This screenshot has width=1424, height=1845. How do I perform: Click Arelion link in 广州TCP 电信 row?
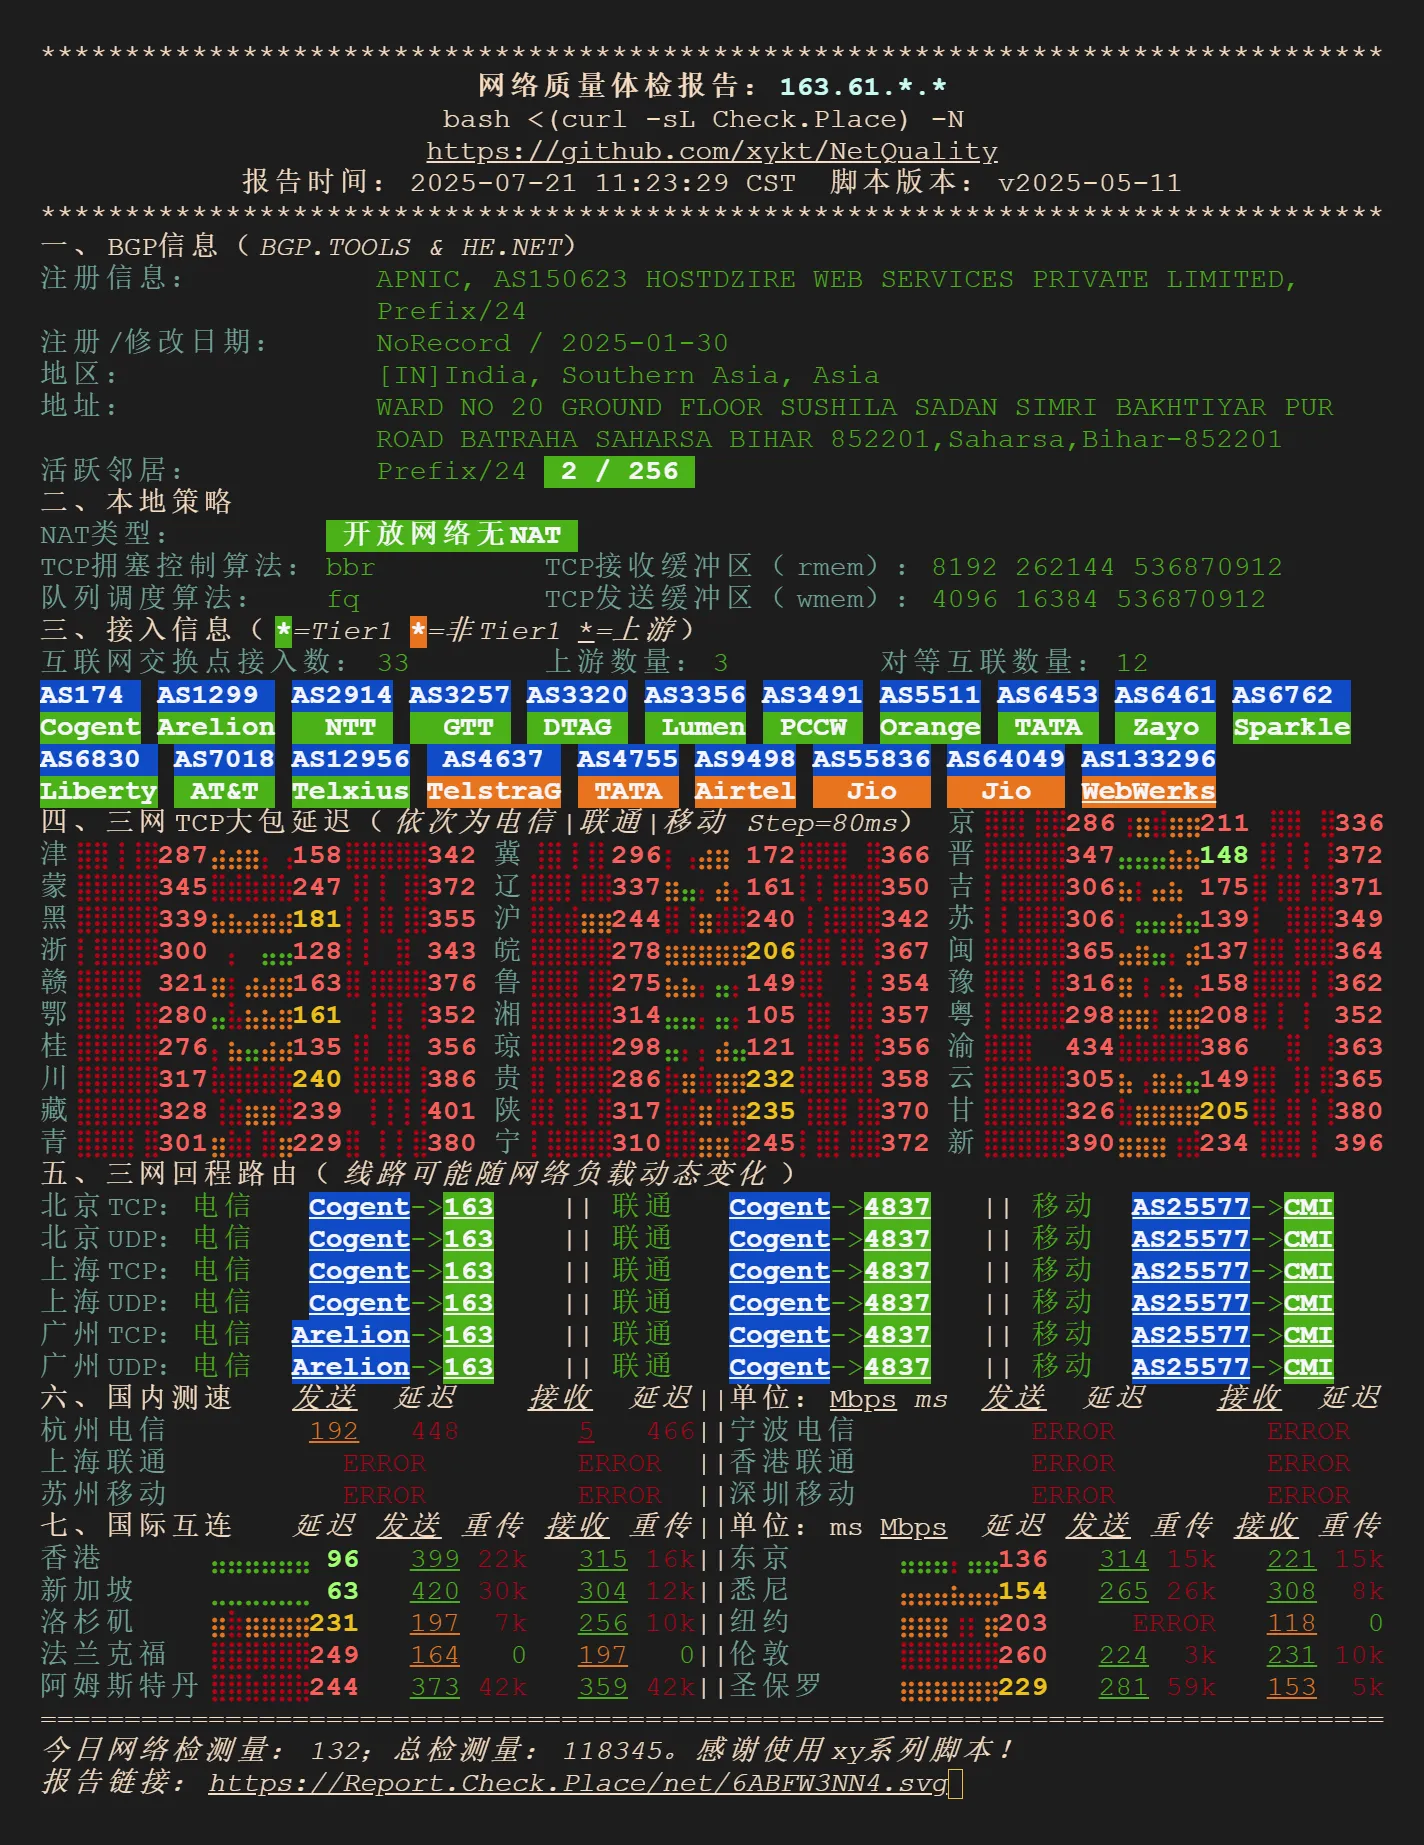click(350, 1335)
